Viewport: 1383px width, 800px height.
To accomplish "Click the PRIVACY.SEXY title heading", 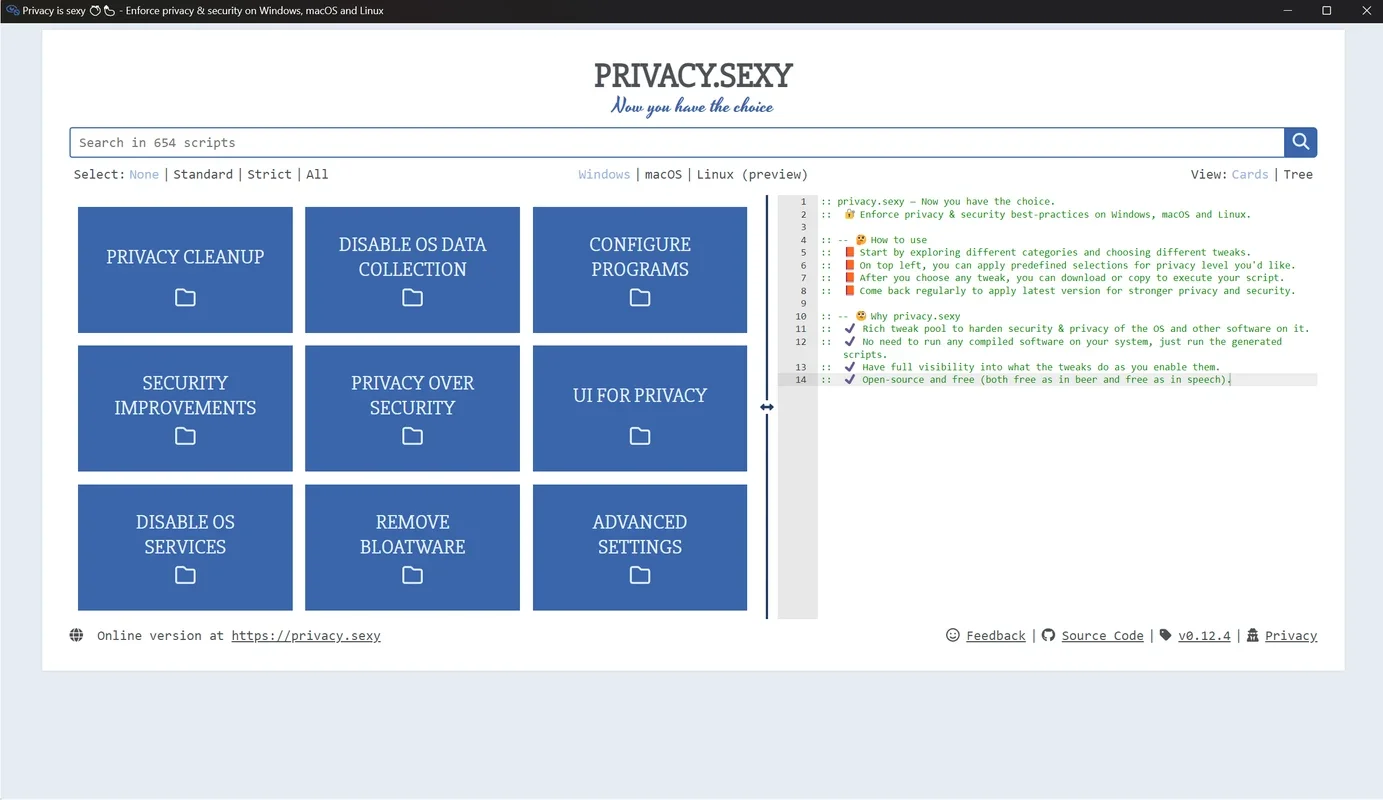I will tap(693, 76).
